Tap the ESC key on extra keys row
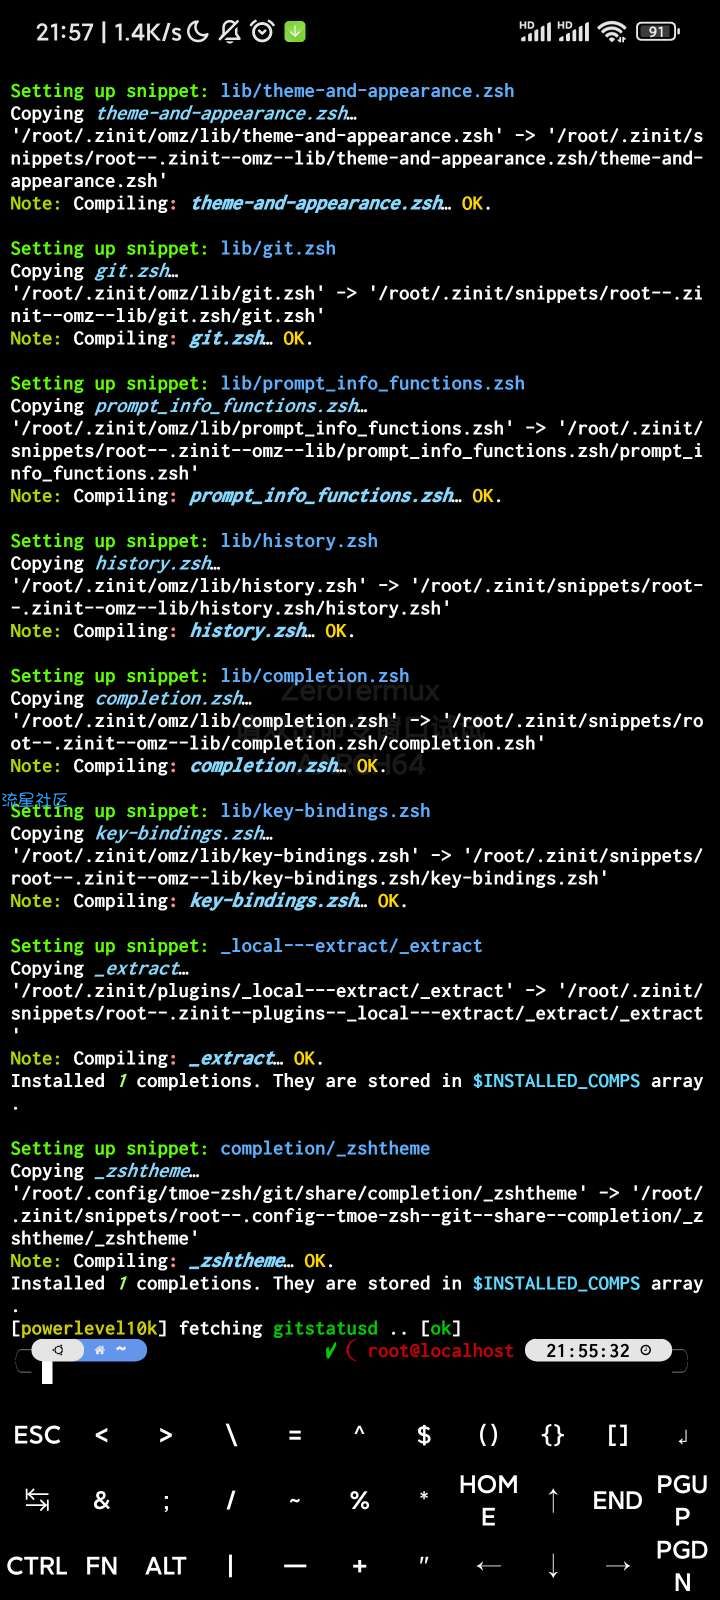 click(37, 1435)
